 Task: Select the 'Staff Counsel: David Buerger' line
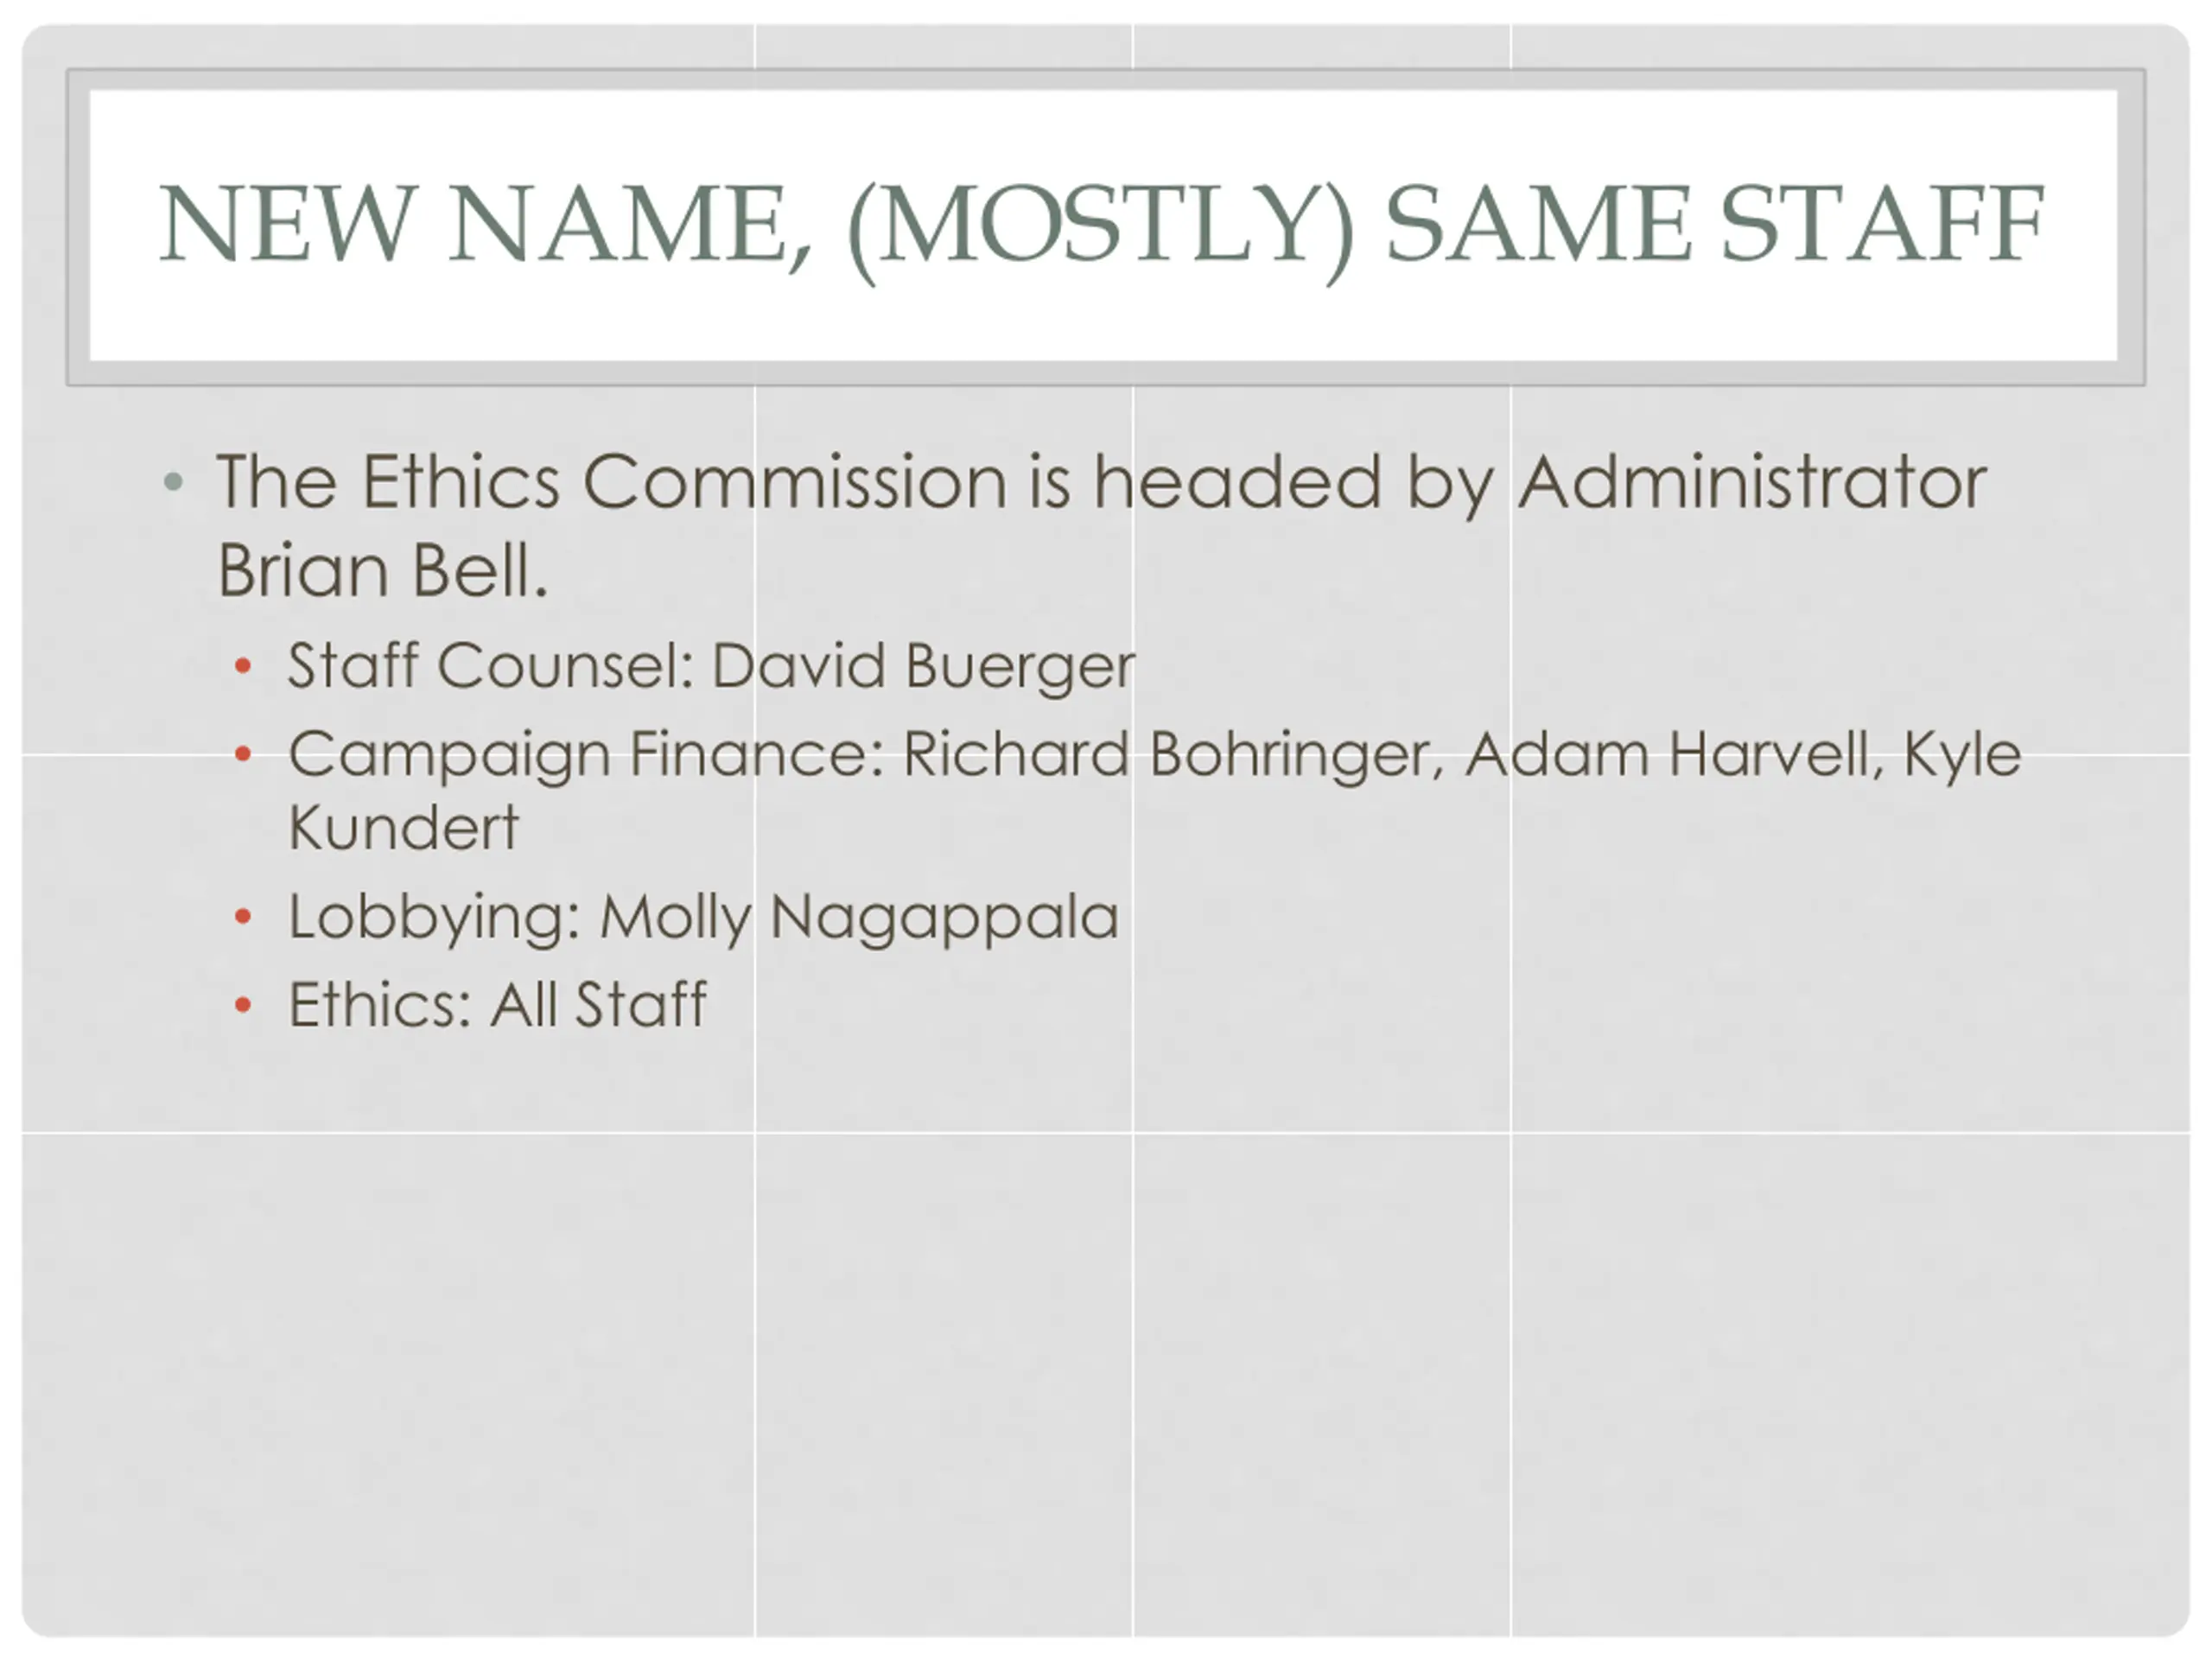712,666
